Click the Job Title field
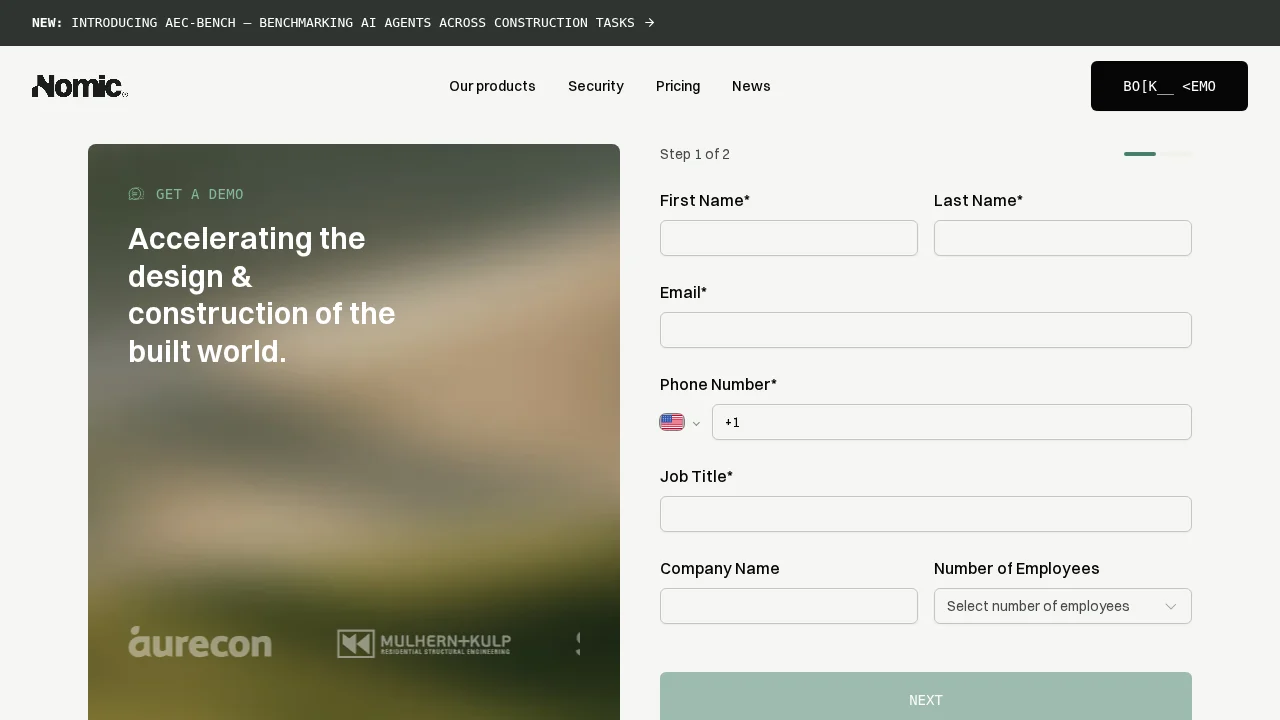 [925, 514]
